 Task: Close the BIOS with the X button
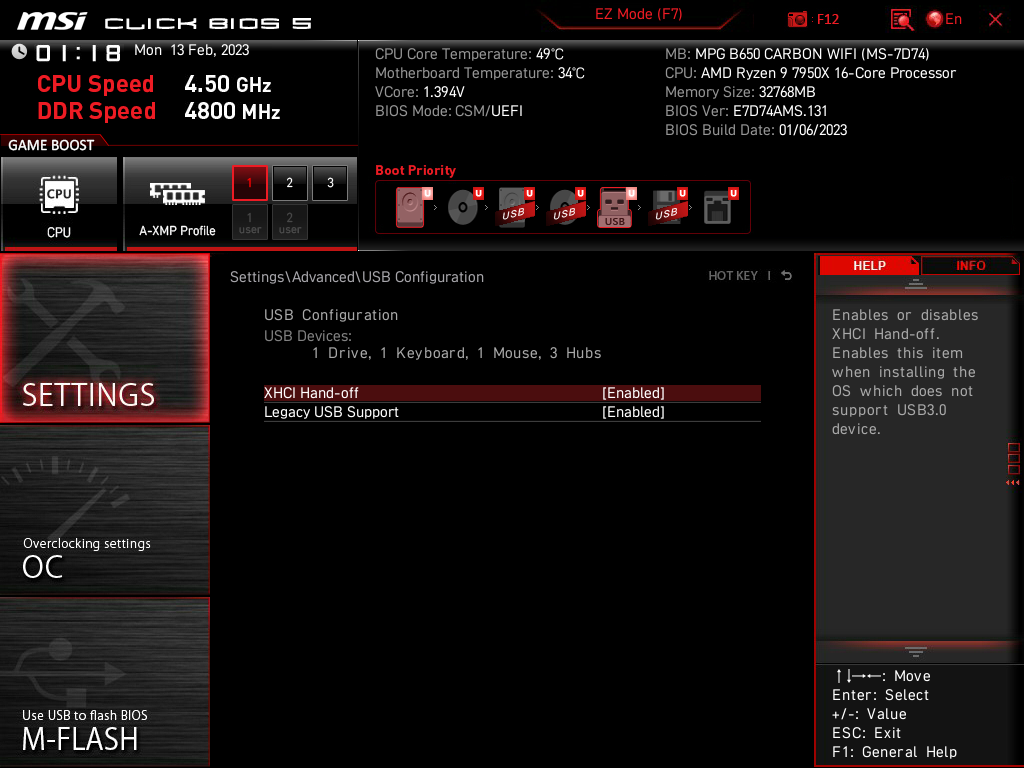click(x=995, y=20)
